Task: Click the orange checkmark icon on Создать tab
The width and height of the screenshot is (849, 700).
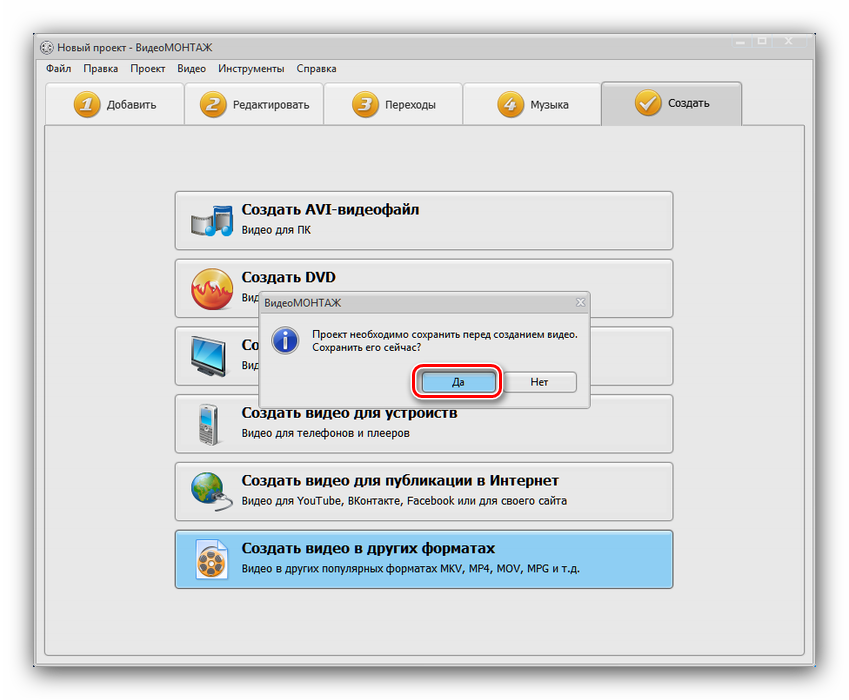Action: pos(648,103)
